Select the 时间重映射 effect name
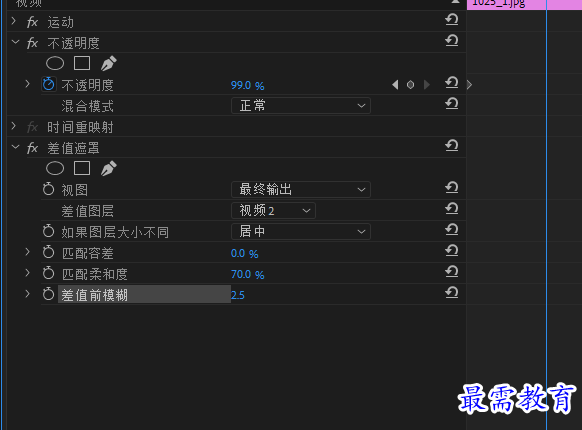Image resolution: width=582 pixels, height=430 pixels. tap(80, 127)
